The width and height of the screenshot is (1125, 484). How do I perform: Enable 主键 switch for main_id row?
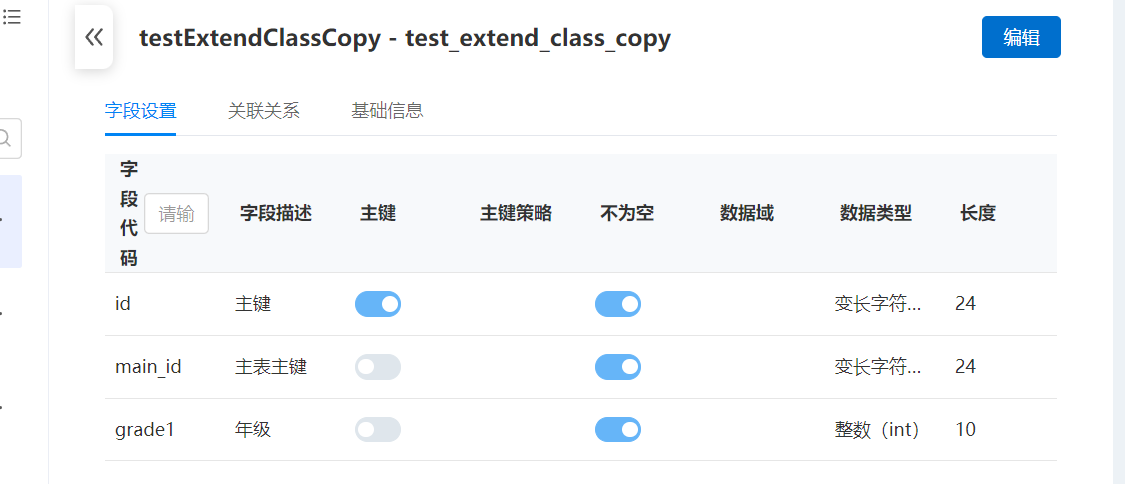click(x=378, y=367)
